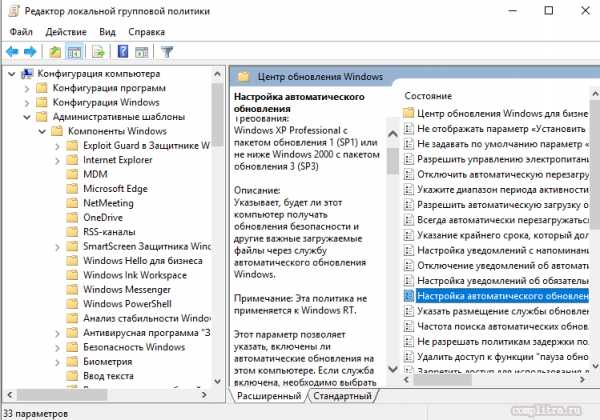Expand the Exploit Guard node
This screenshot has width=600, height=420.
click(x=57, y=146)
